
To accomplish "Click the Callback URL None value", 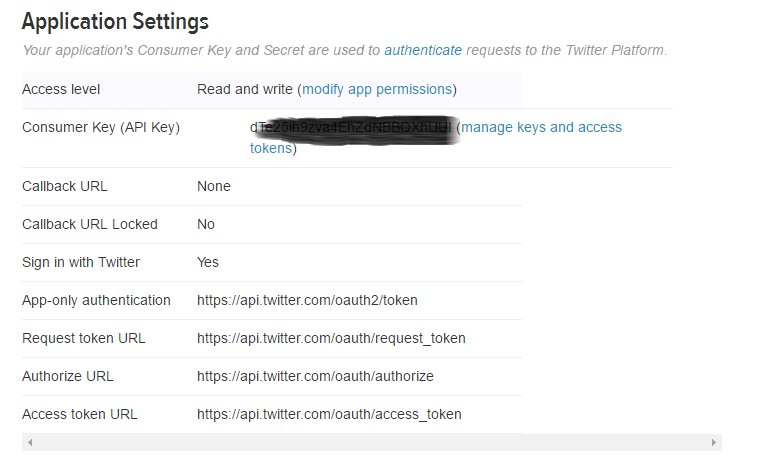I will (214, 187).
